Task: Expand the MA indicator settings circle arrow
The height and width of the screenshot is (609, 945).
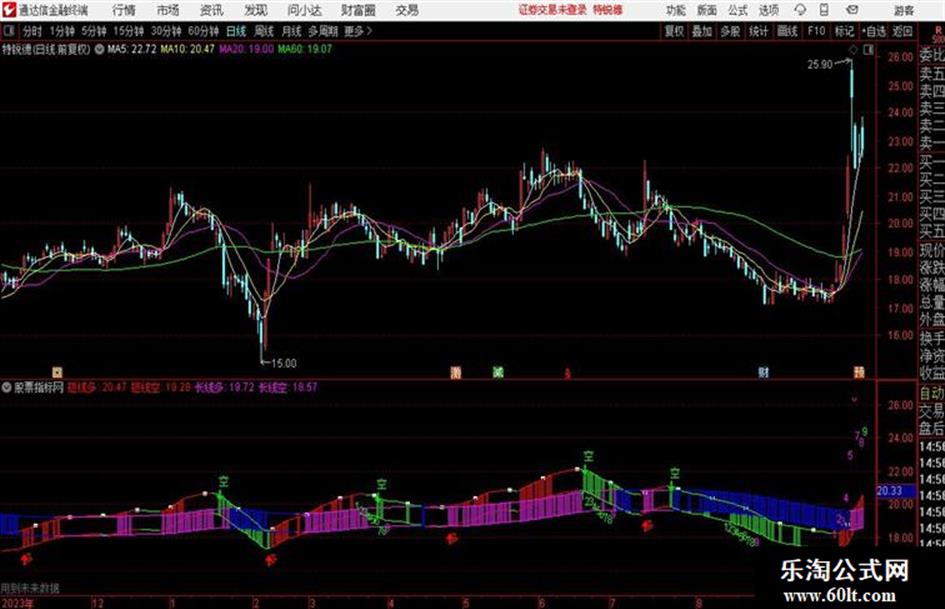Action: pyautogui.click(x=99, y=49)
